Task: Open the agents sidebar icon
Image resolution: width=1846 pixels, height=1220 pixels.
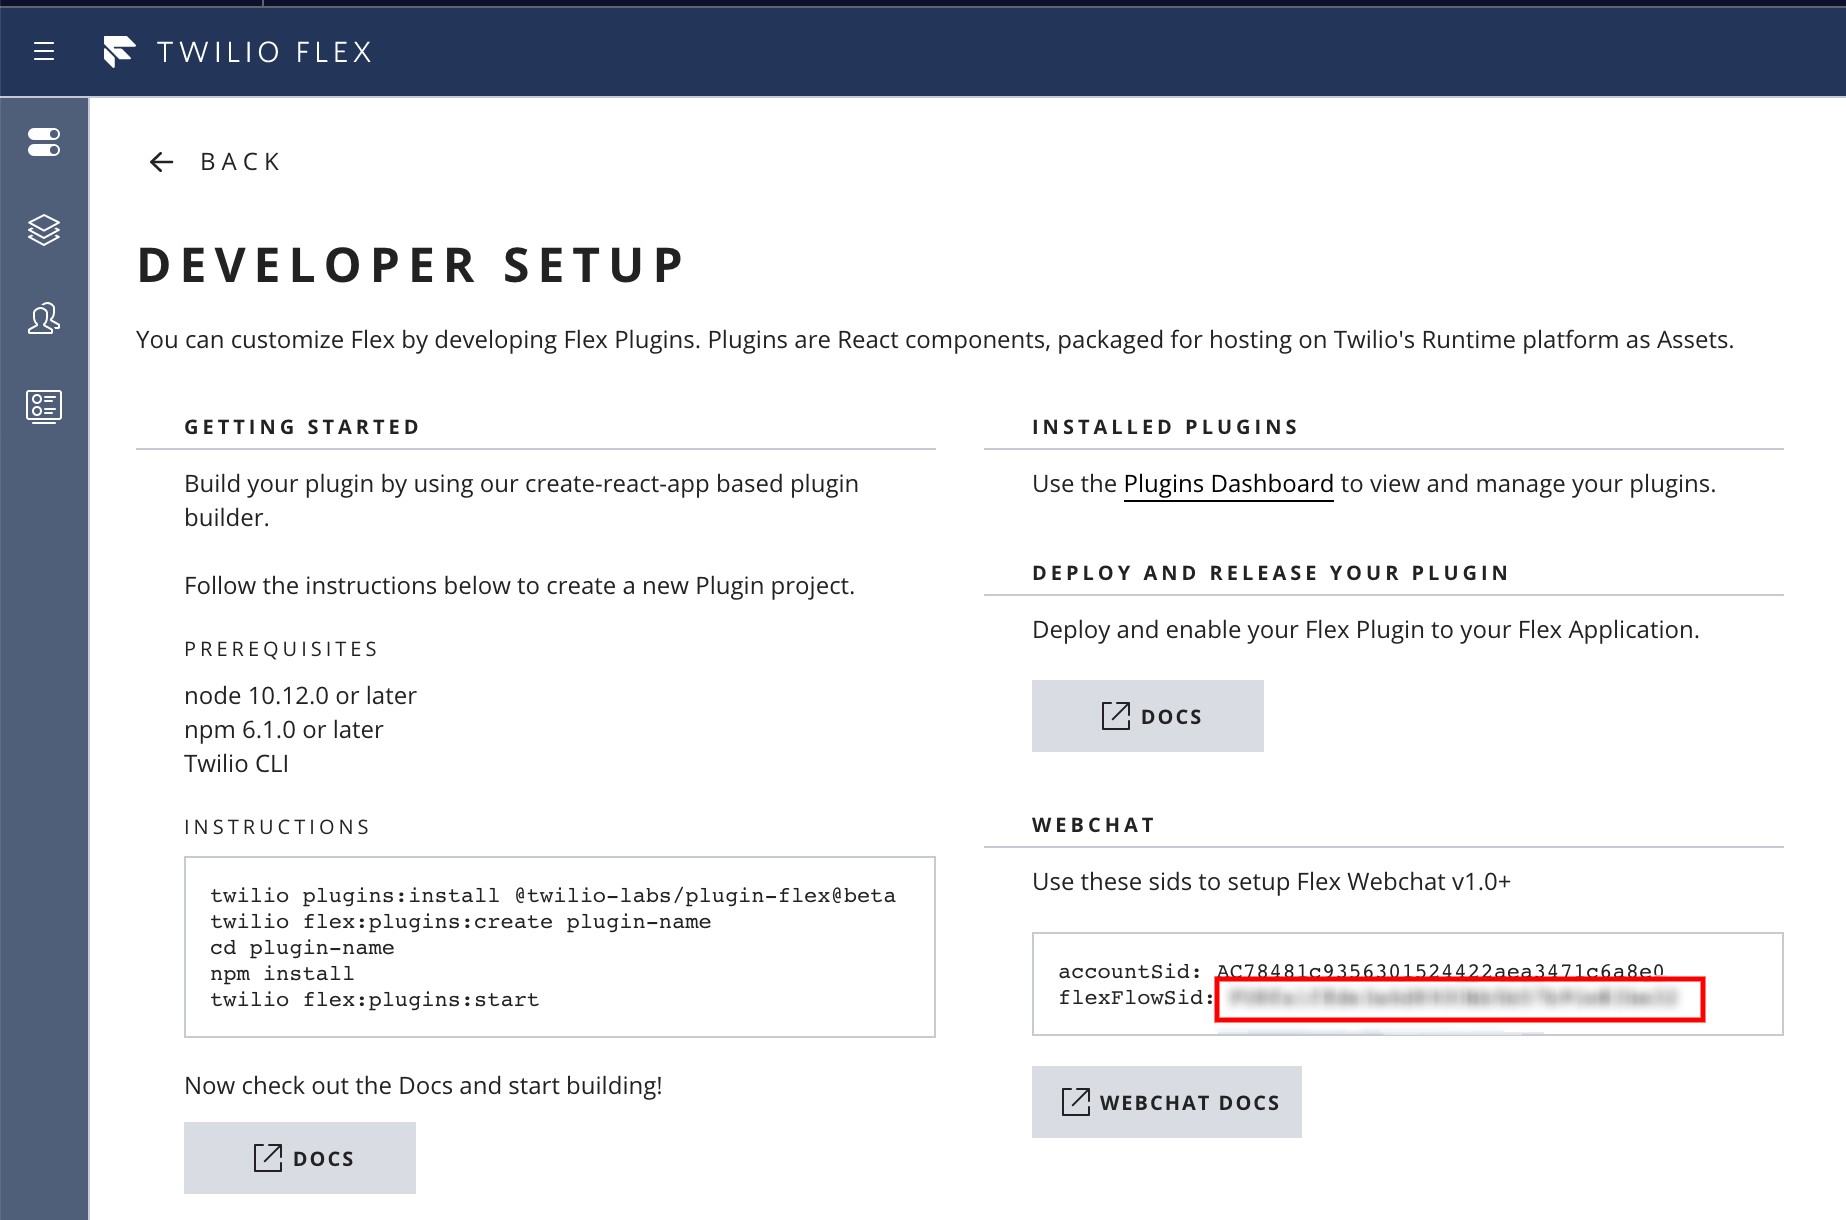Action: point(44,318)
